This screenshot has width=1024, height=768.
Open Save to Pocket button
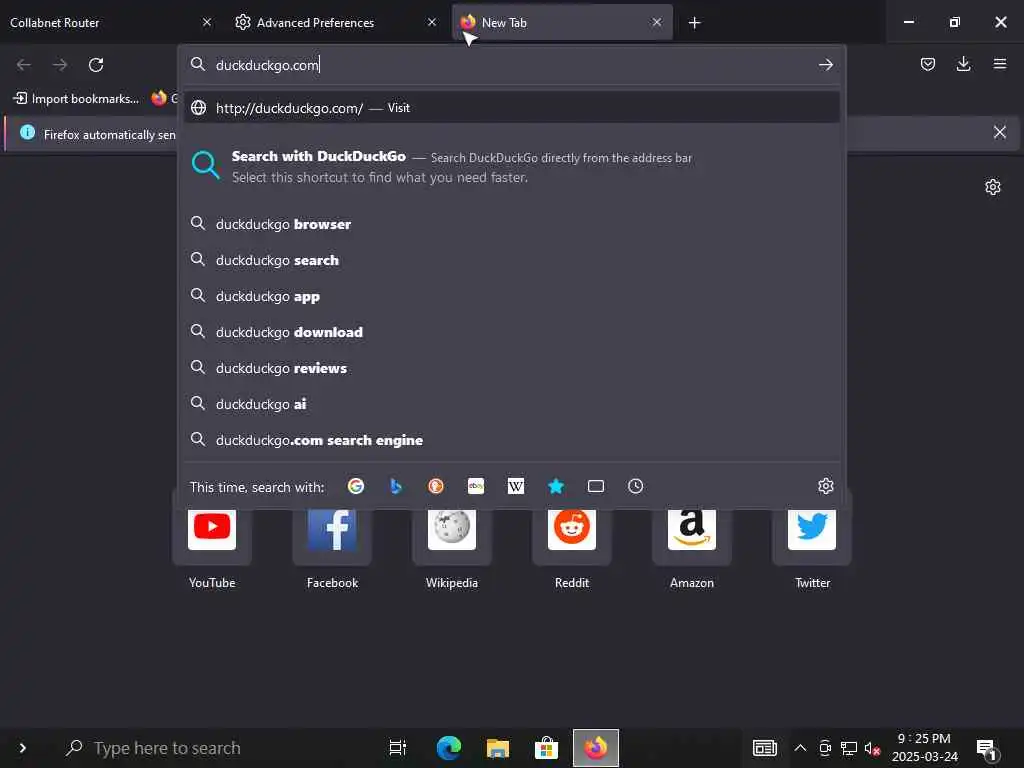927,64
